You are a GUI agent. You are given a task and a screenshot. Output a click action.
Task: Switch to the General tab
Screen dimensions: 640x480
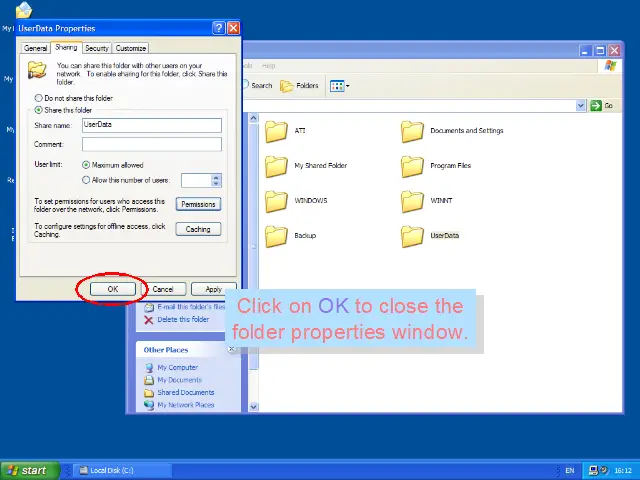click(x=36, y=48)
